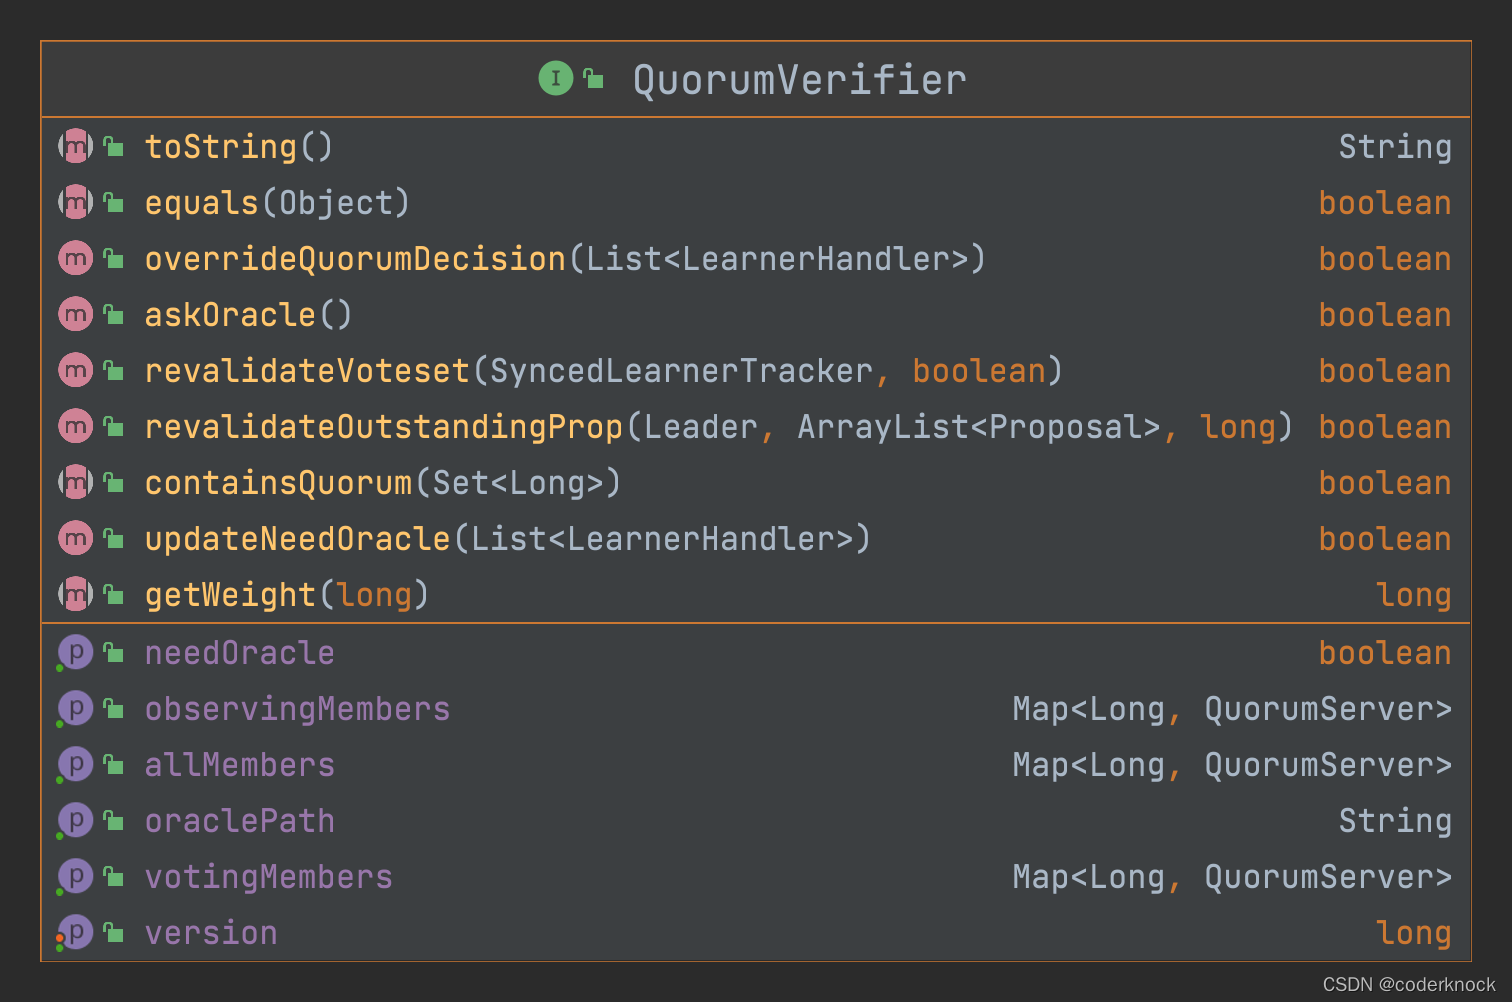Click the Map<Long, QuorumServer> type of votingMembers
The width and height of the screenshot is (1512, 1002).
click(x=1232, y=877)
